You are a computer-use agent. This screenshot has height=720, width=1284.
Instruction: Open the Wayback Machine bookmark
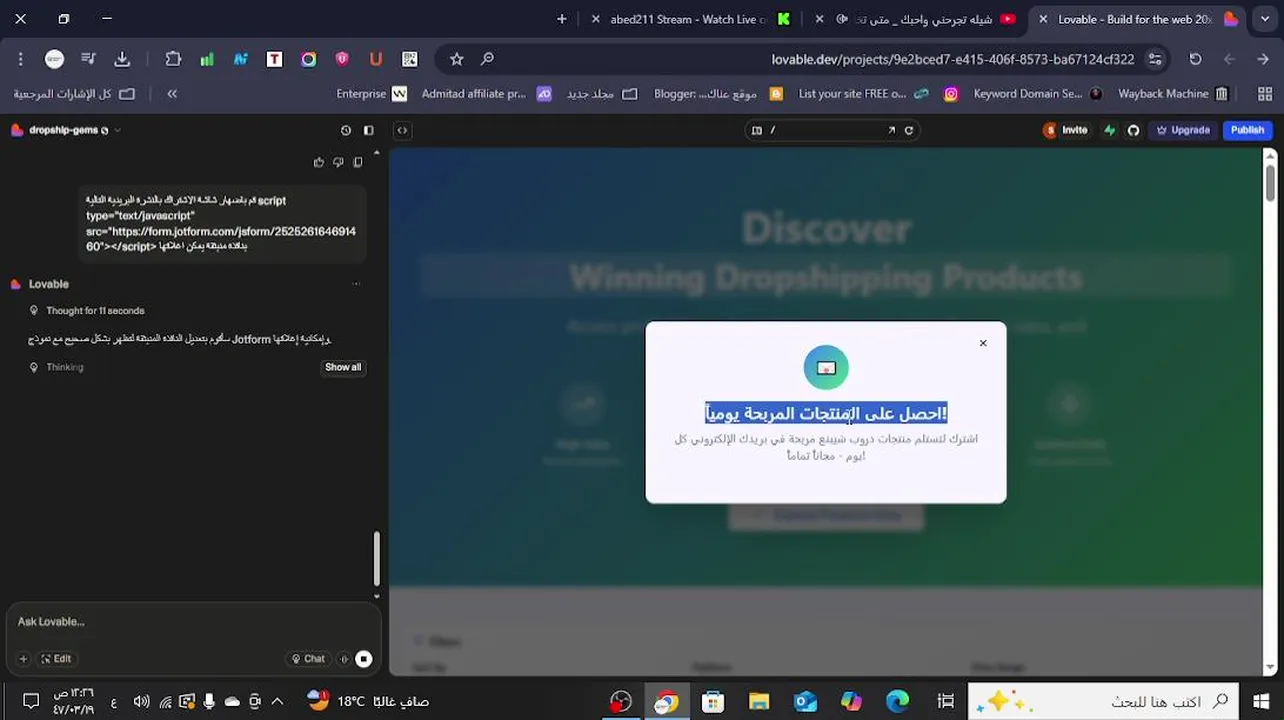click(1173, 94)
